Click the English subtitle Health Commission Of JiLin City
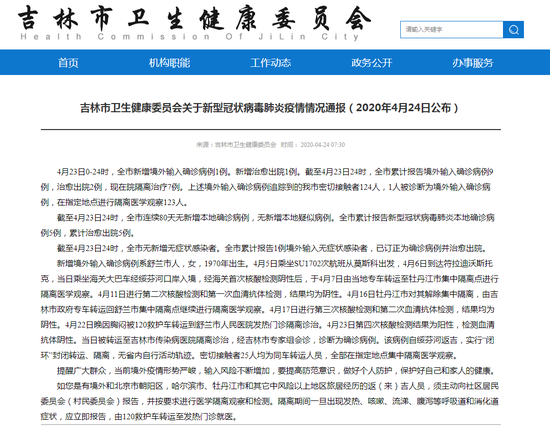This screenshot has height=430, width=550. point(190,36)
